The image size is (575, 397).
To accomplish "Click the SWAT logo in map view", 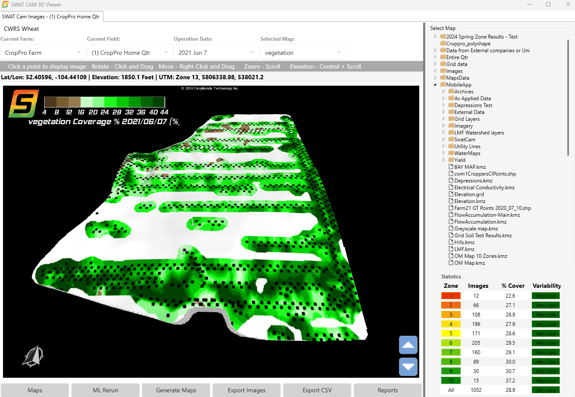I will coord(23,104).
